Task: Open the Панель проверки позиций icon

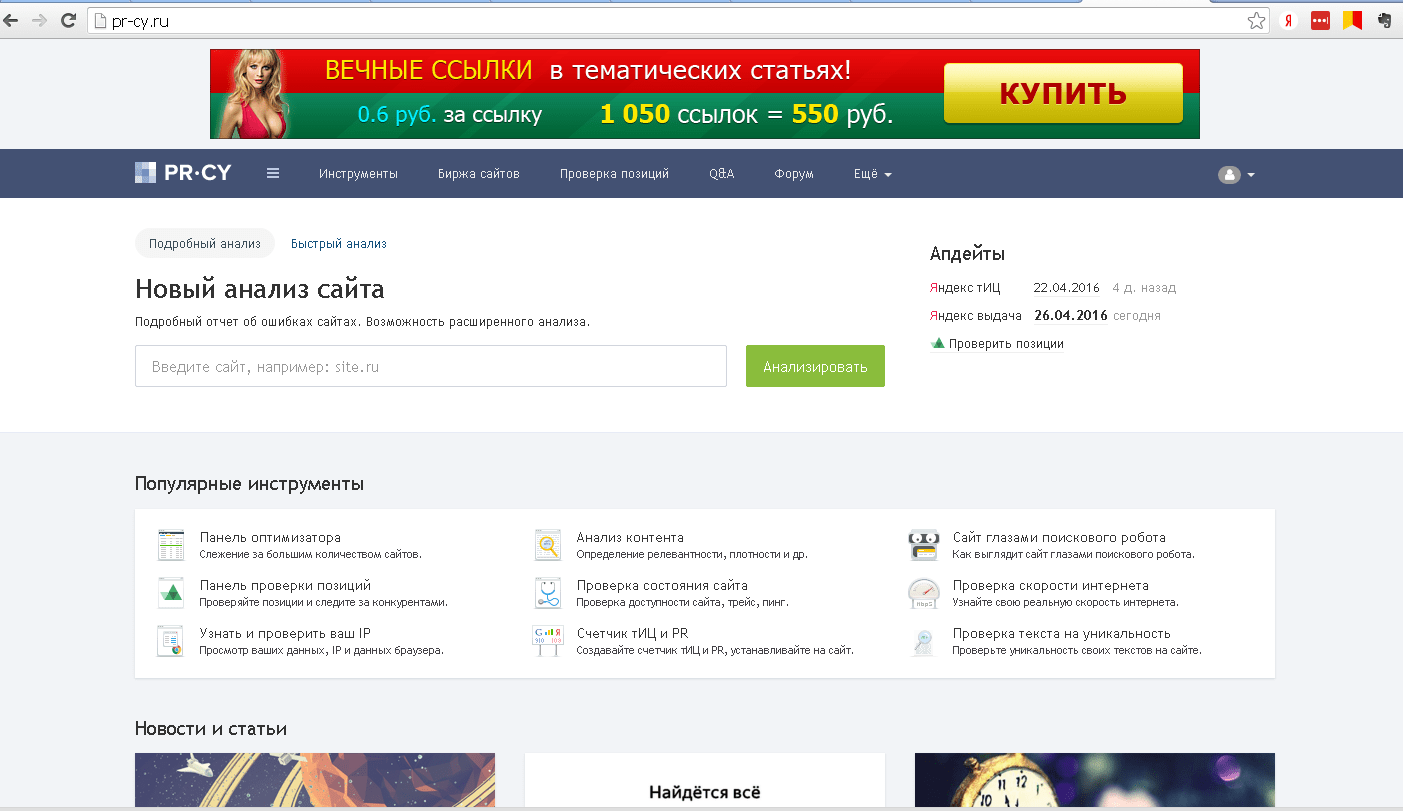Action: 170,592
